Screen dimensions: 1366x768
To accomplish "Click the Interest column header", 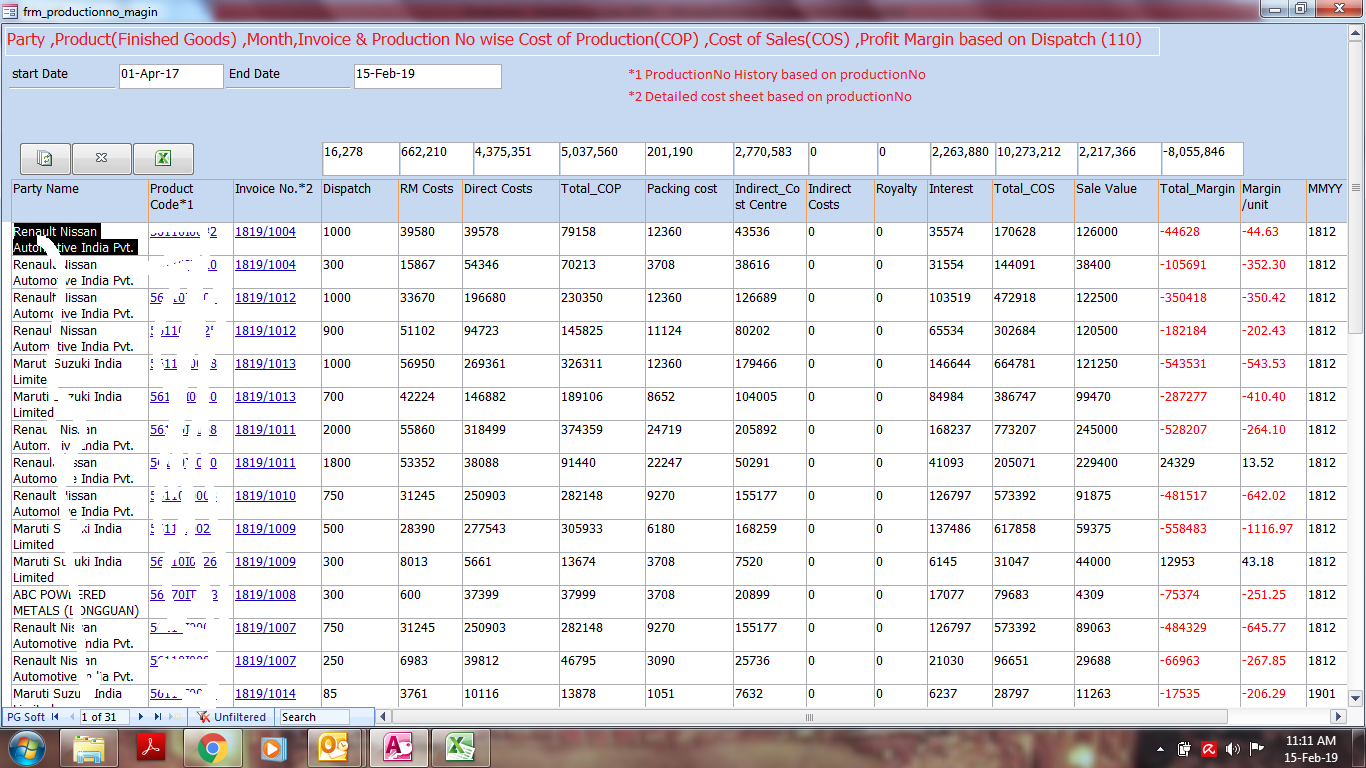I will (959, 200).
